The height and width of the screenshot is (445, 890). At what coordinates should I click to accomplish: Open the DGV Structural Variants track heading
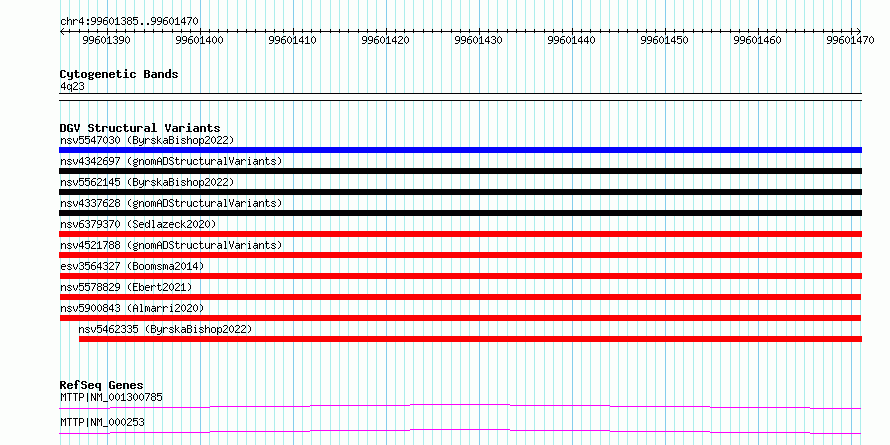[x=140, y=128]
